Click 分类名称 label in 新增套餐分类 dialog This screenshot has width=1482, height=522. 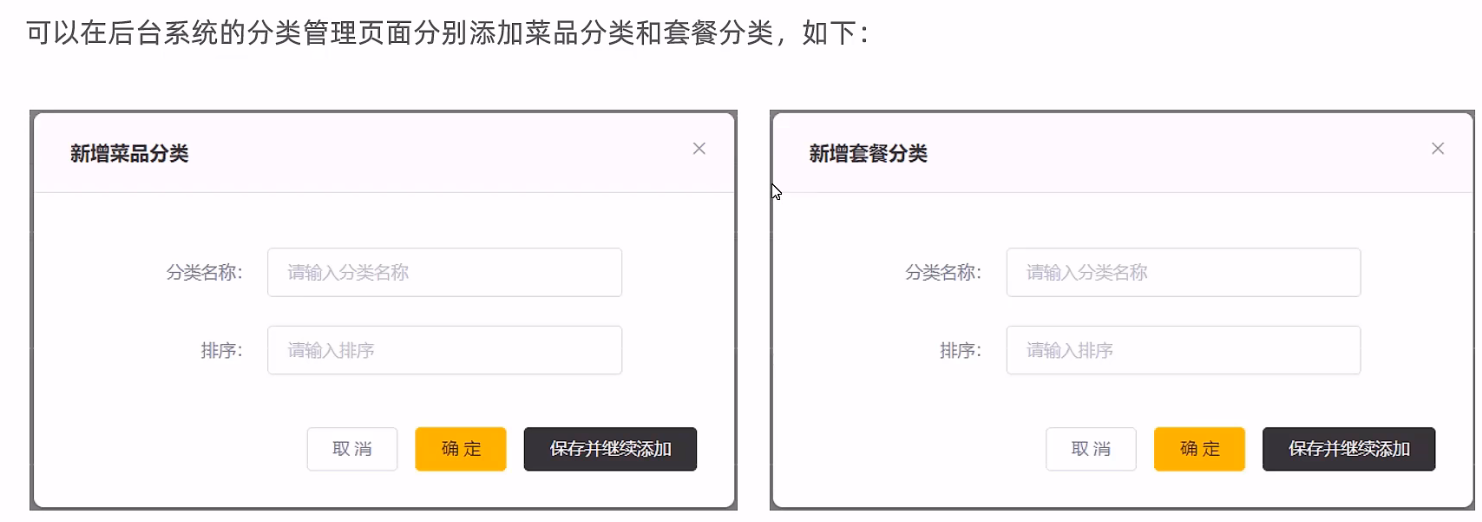943,272
